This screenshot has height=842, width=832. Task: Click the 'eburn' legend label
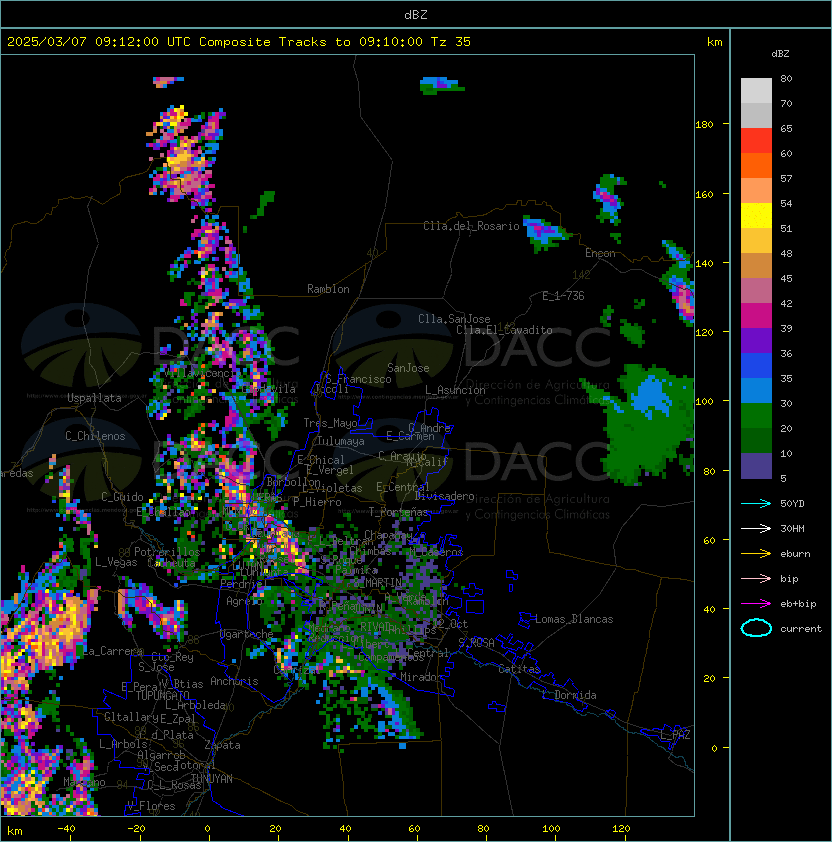[795, 554]
